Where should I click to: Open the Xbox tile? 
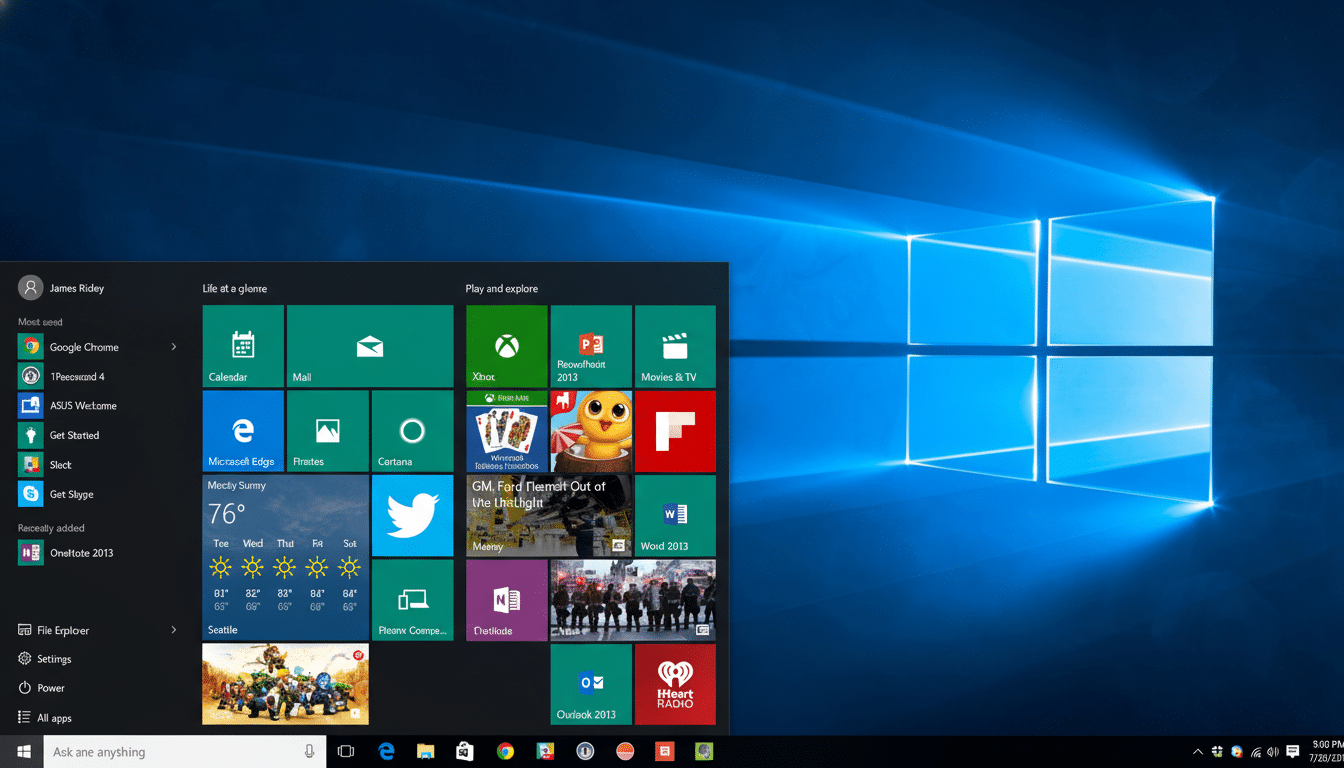[x=506, y=346]
